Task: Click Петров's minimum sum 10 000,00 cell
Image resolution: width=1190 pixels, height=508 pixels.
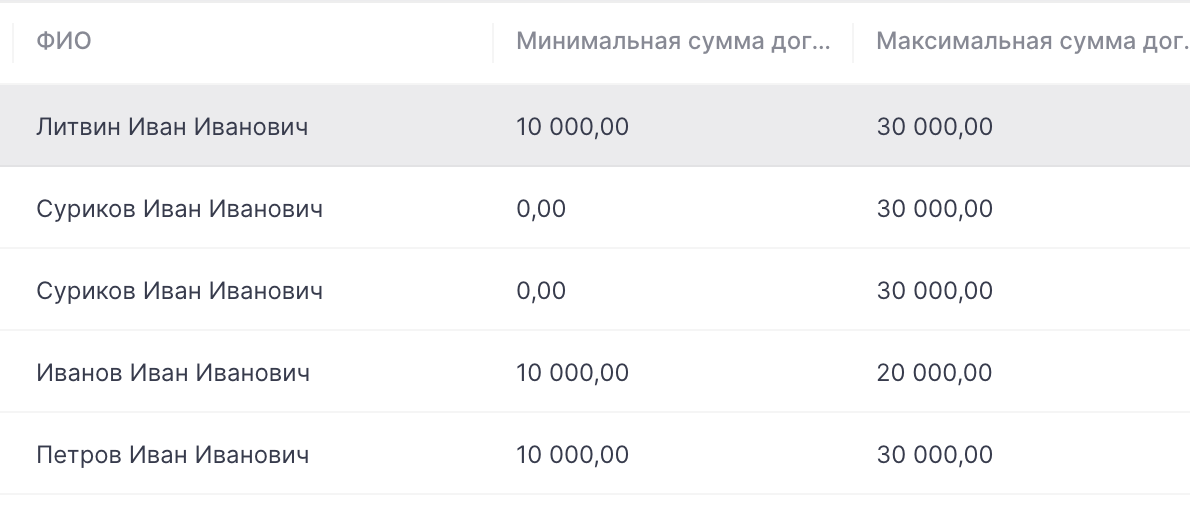Action: [573, 455]
